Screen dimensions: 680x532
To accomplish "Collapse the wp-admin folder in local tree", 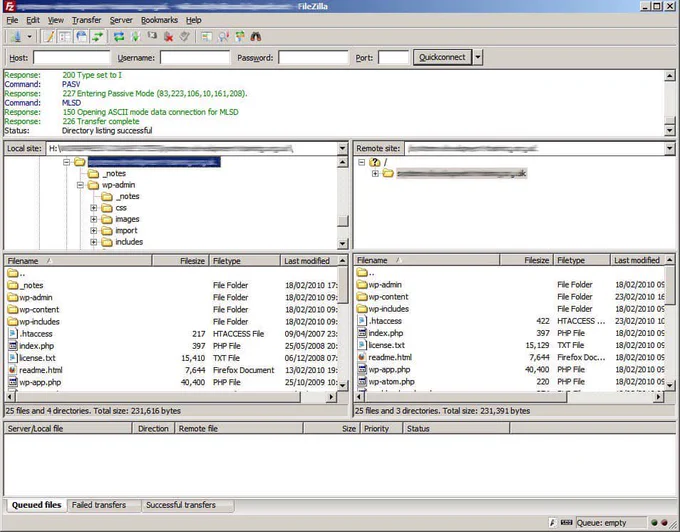I will tap(80, 185).
